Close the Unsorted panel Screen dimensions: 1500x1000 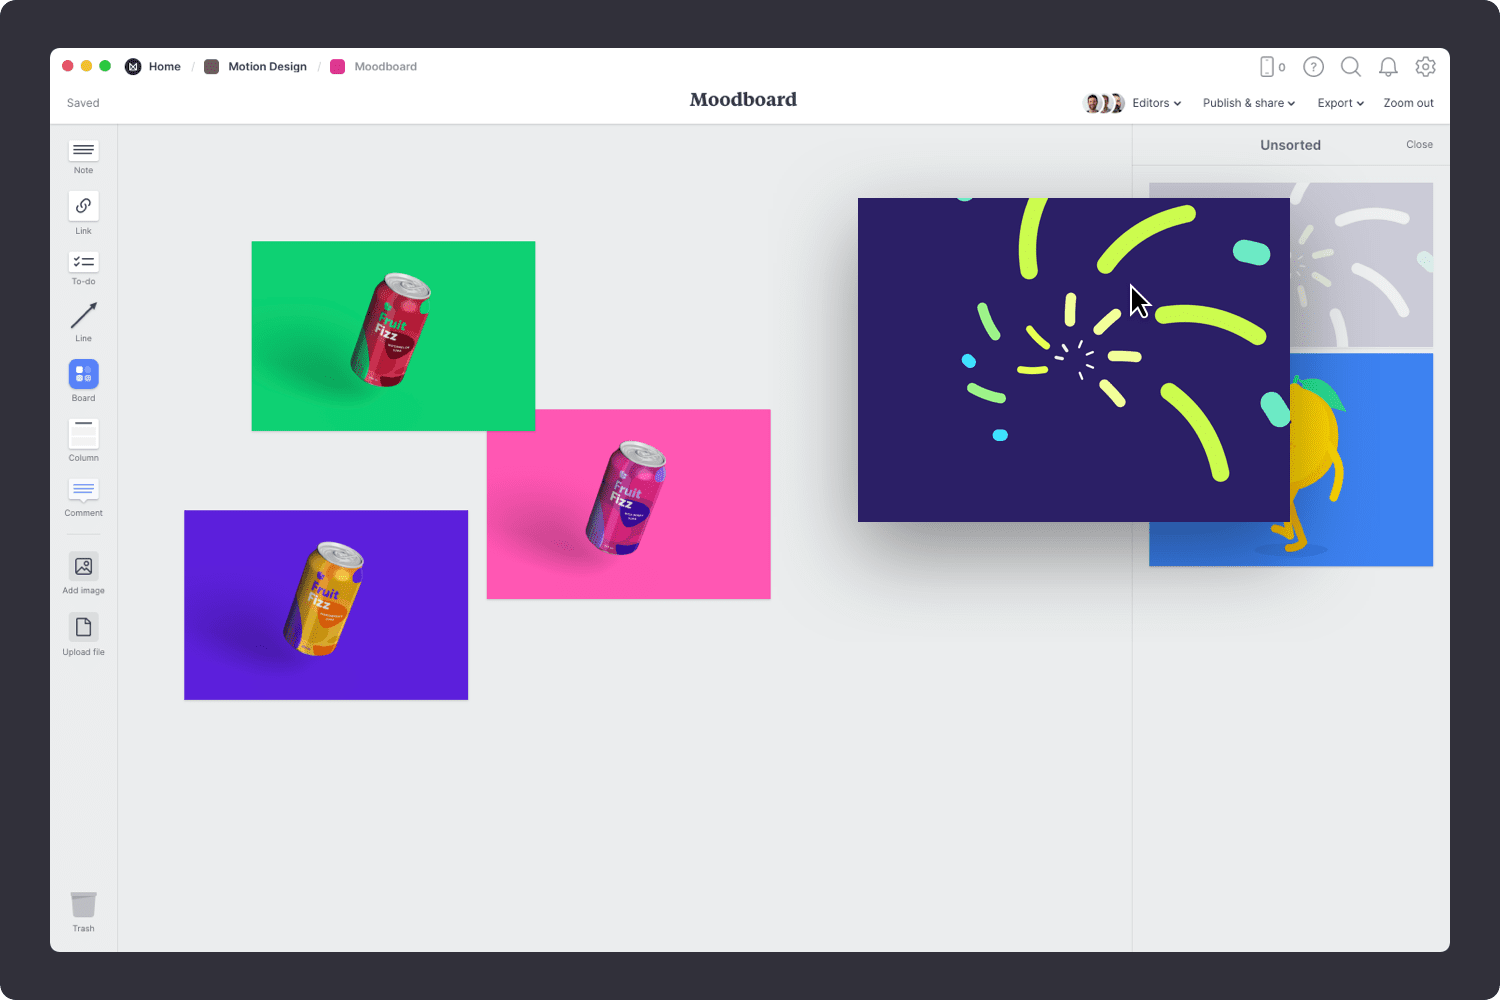pyautogui.click(x=1419, y=144)
